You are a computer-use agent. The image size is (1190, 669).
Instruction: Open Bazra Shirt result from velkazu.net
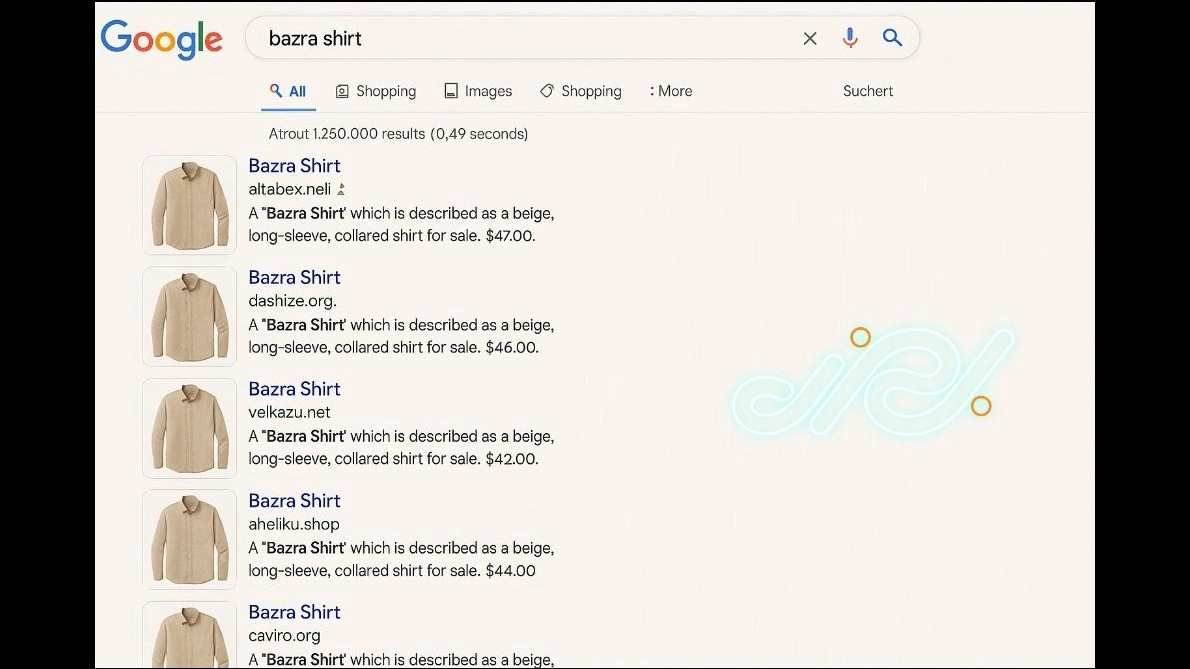294,388
